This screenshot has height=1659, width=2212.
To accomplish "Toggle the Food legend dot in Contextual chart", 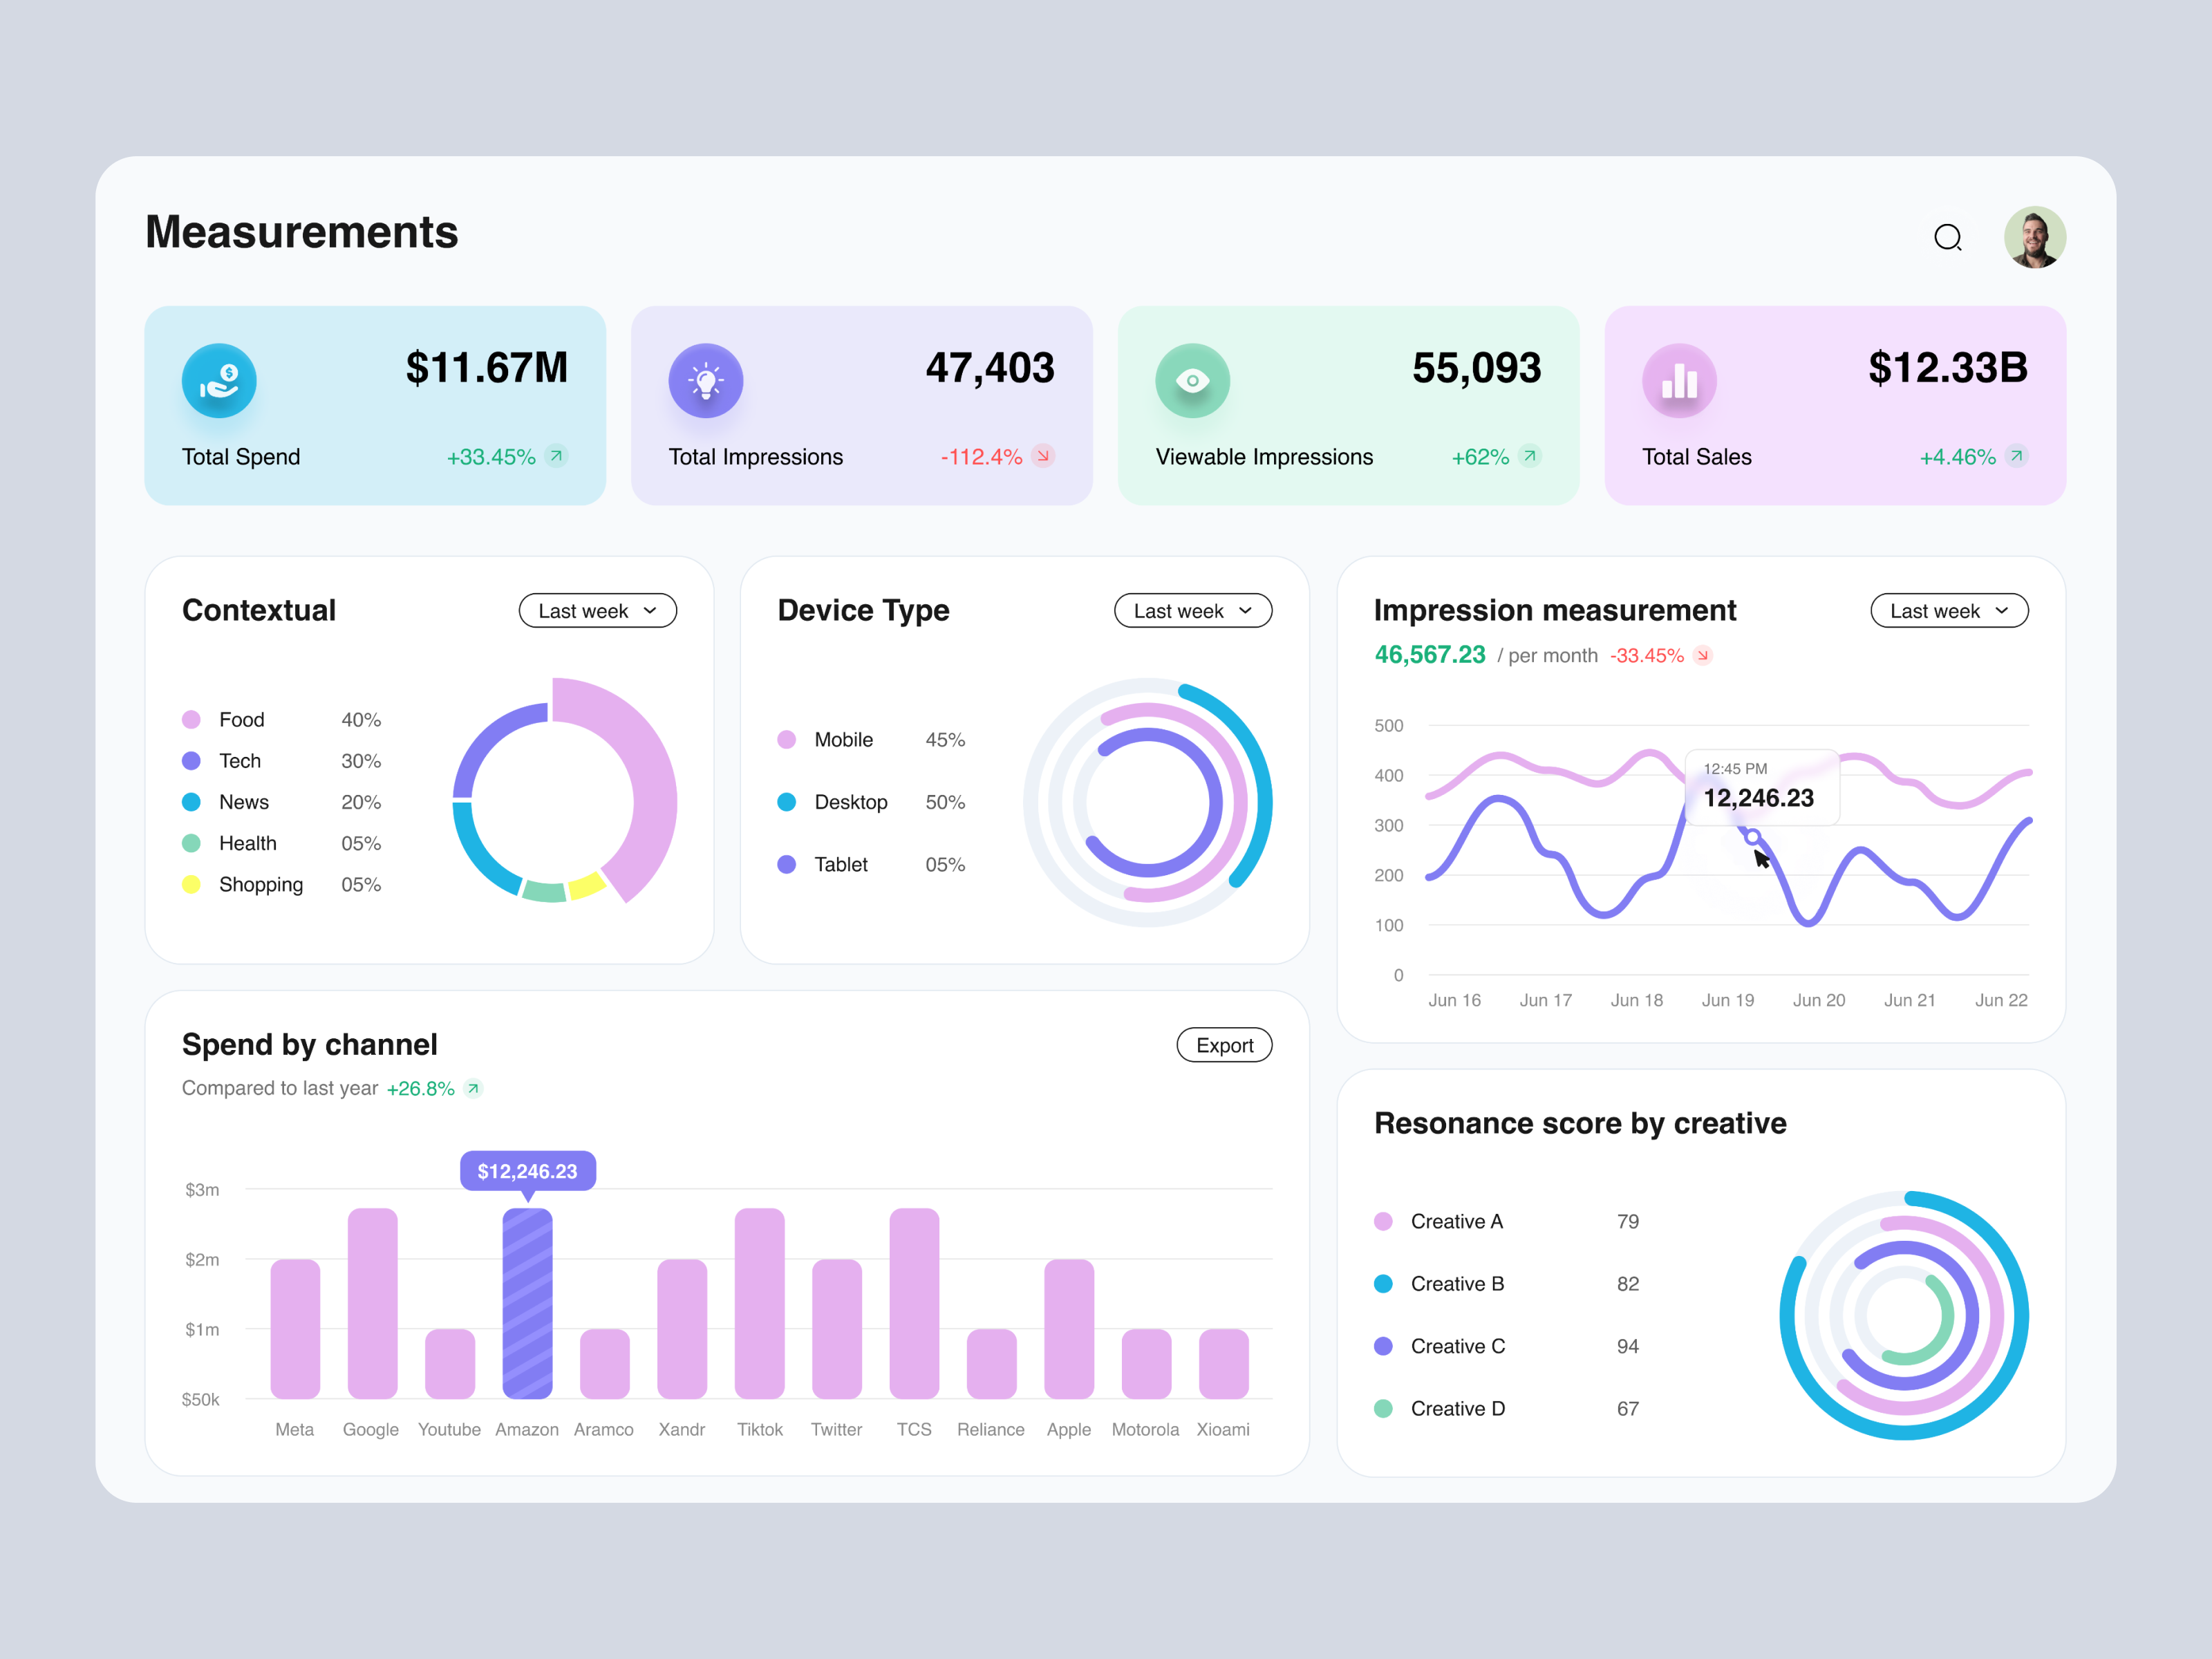I will pyautogui.click(x=193, y=719).
